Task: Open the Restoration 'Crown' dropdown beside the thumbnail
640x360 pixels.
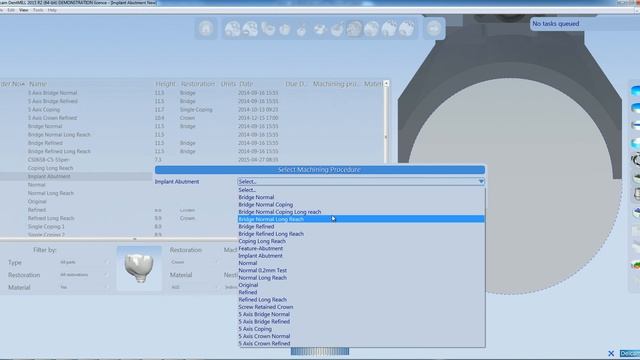Action: [194, 262]
